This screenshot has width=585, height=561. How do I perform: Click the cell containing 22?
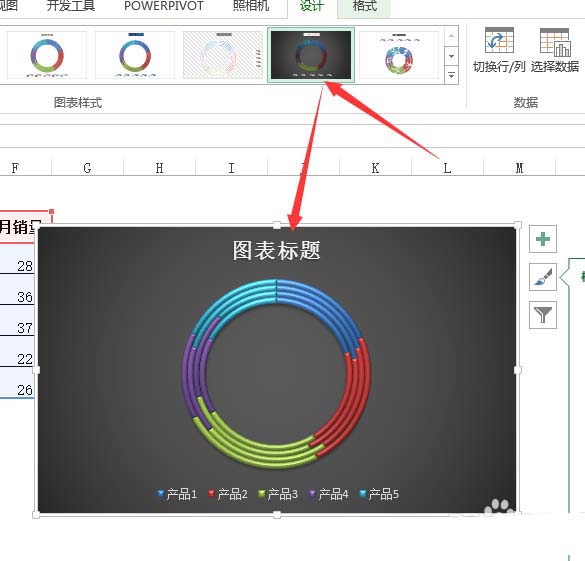point(17,352)
